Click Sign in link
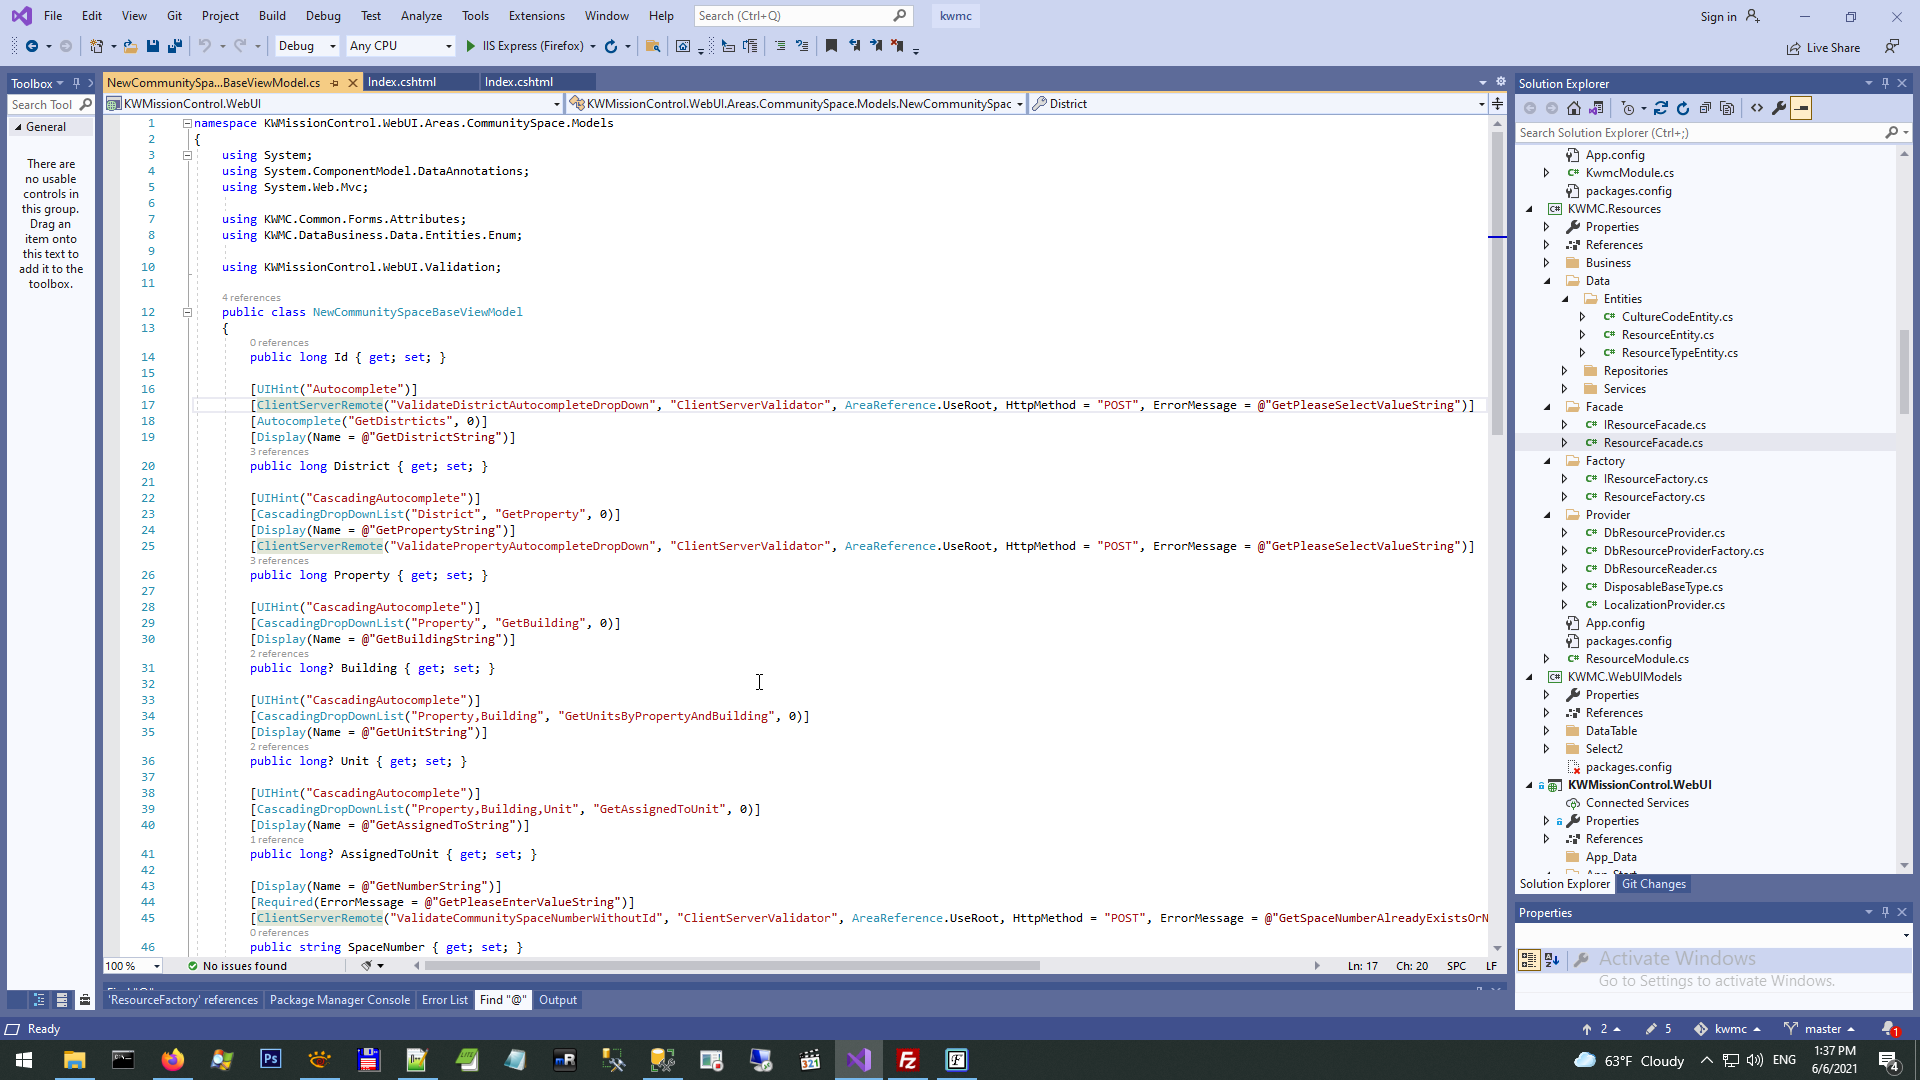Screen dimensions: 1920x1080 [x=1718, y=16]
